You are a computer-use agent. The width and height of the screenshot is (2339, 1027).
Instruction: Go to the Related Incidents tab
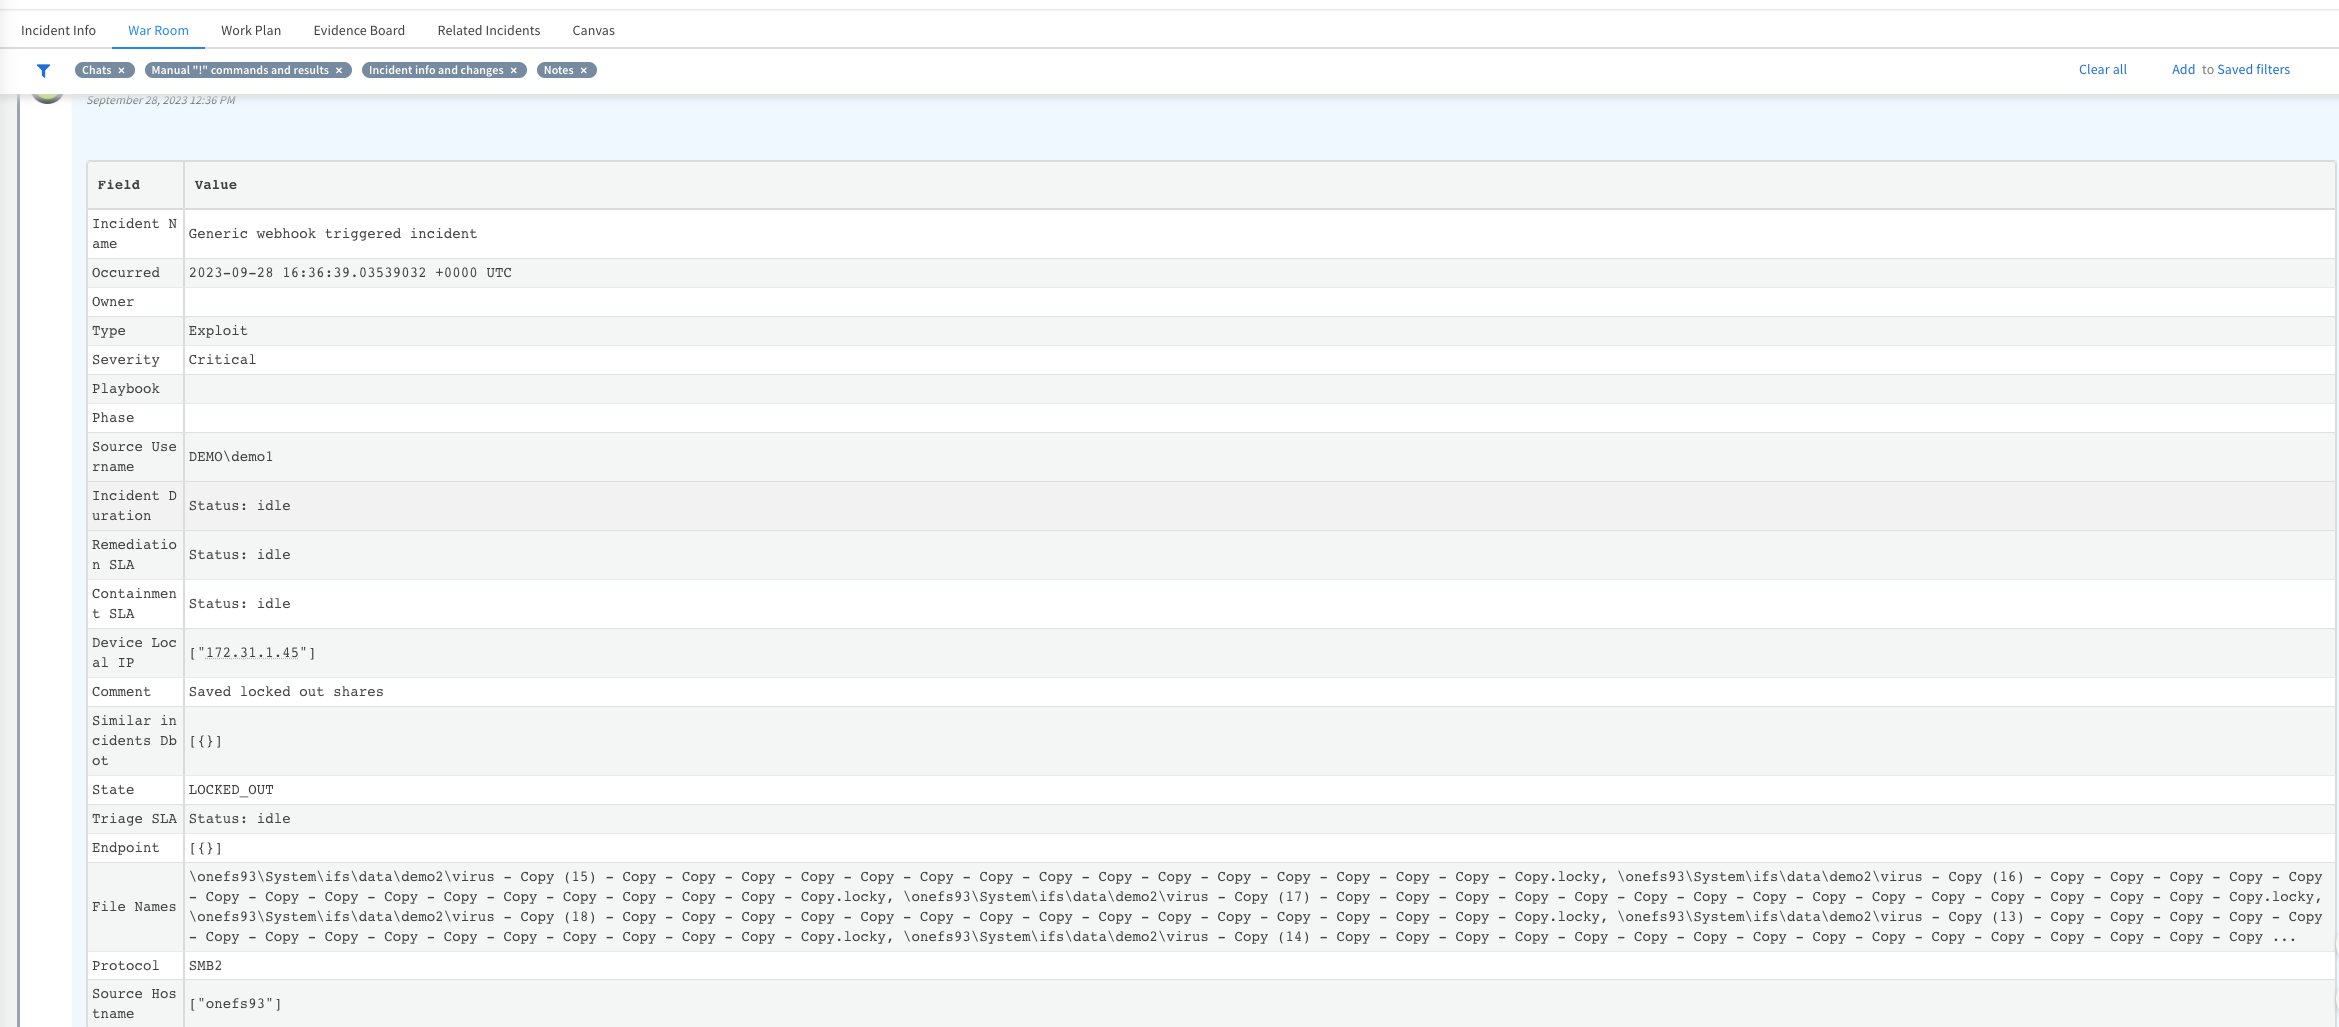coord(488,30)
